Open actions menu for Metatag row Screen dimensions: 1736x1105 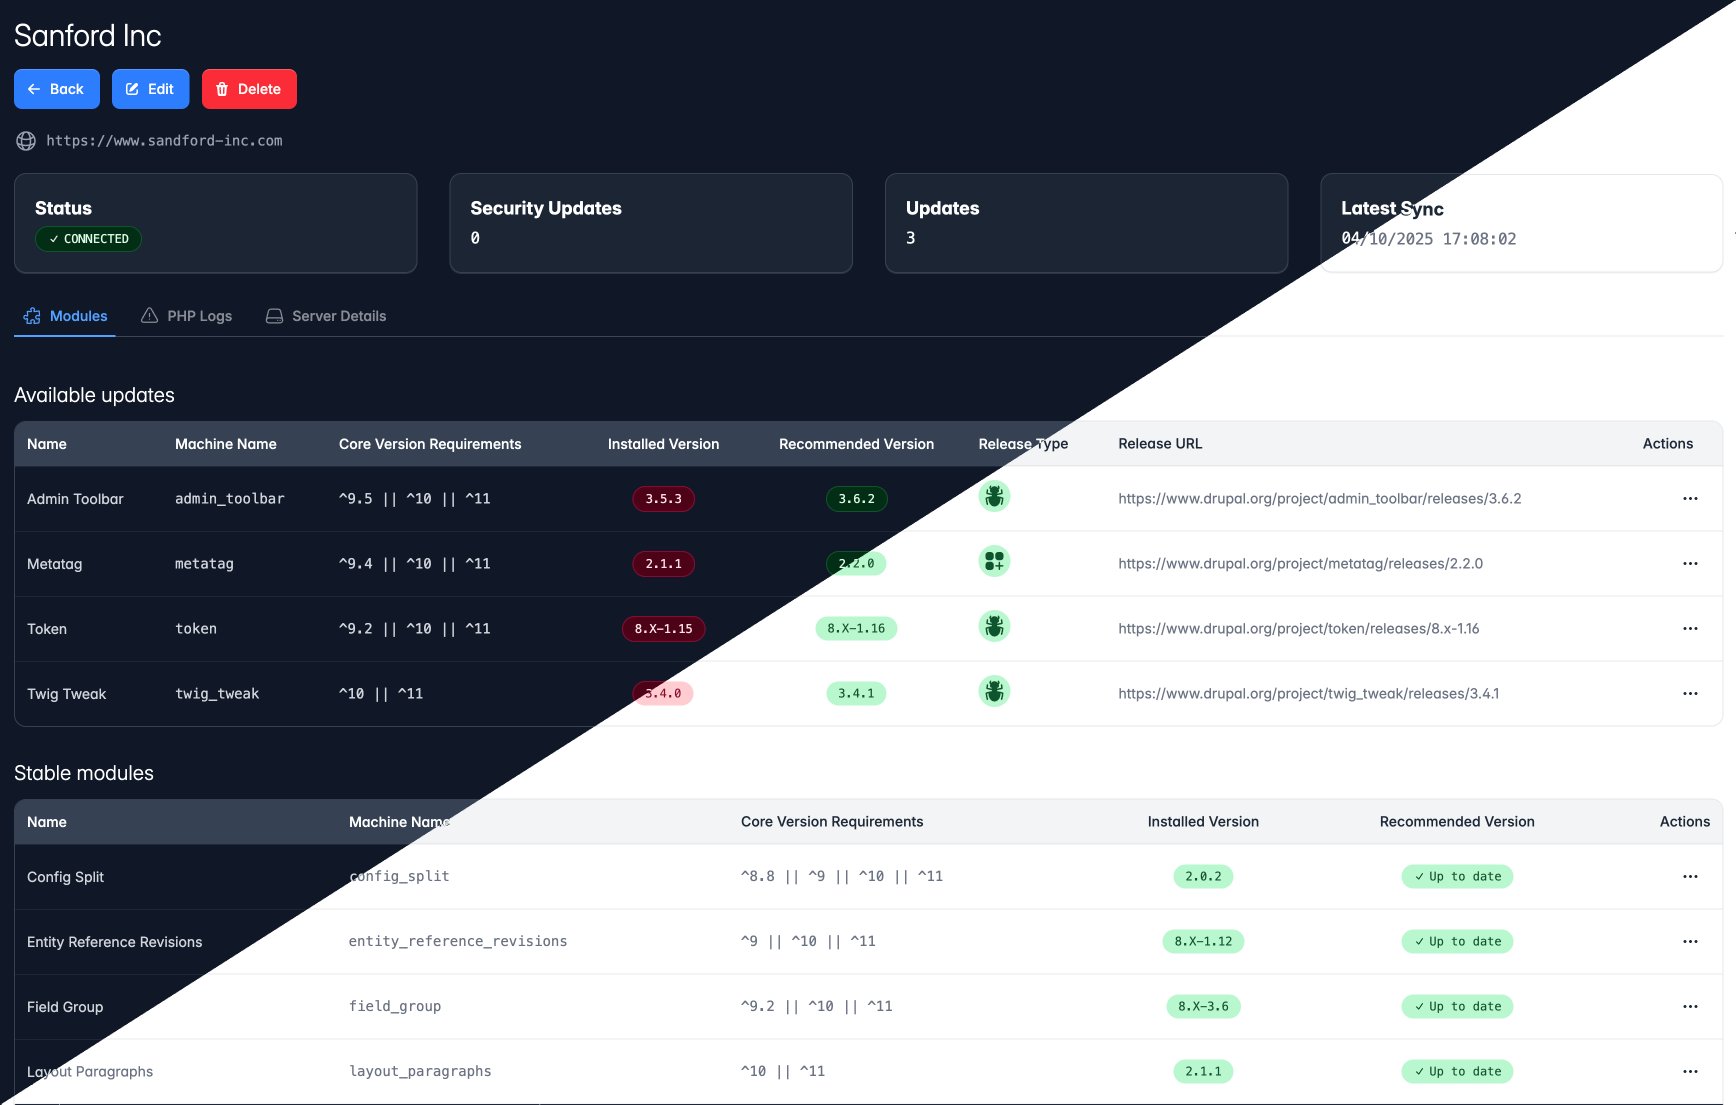click(1690, 564)
